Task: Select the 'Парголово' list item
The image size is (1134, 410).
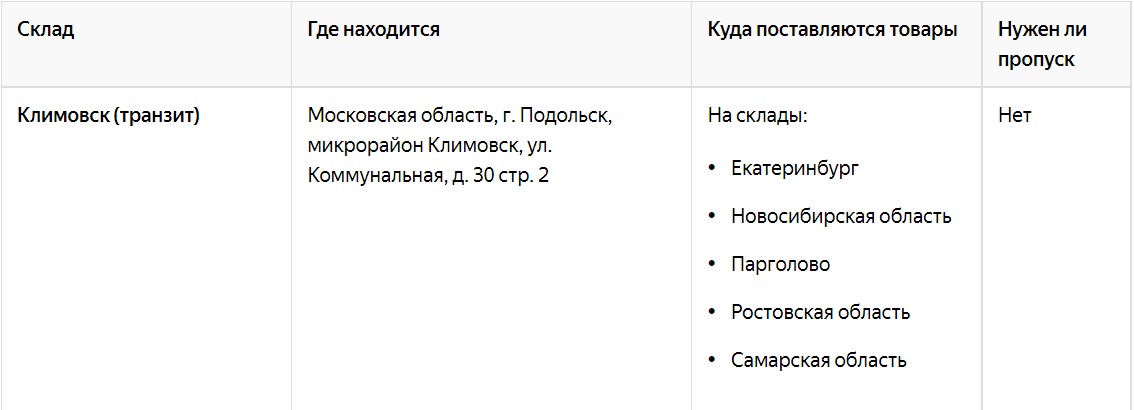Action: 781,265
